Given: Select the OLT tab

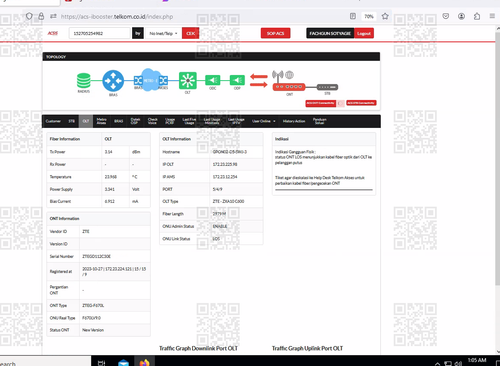Looking at the screenshot, I should [86, 121].
